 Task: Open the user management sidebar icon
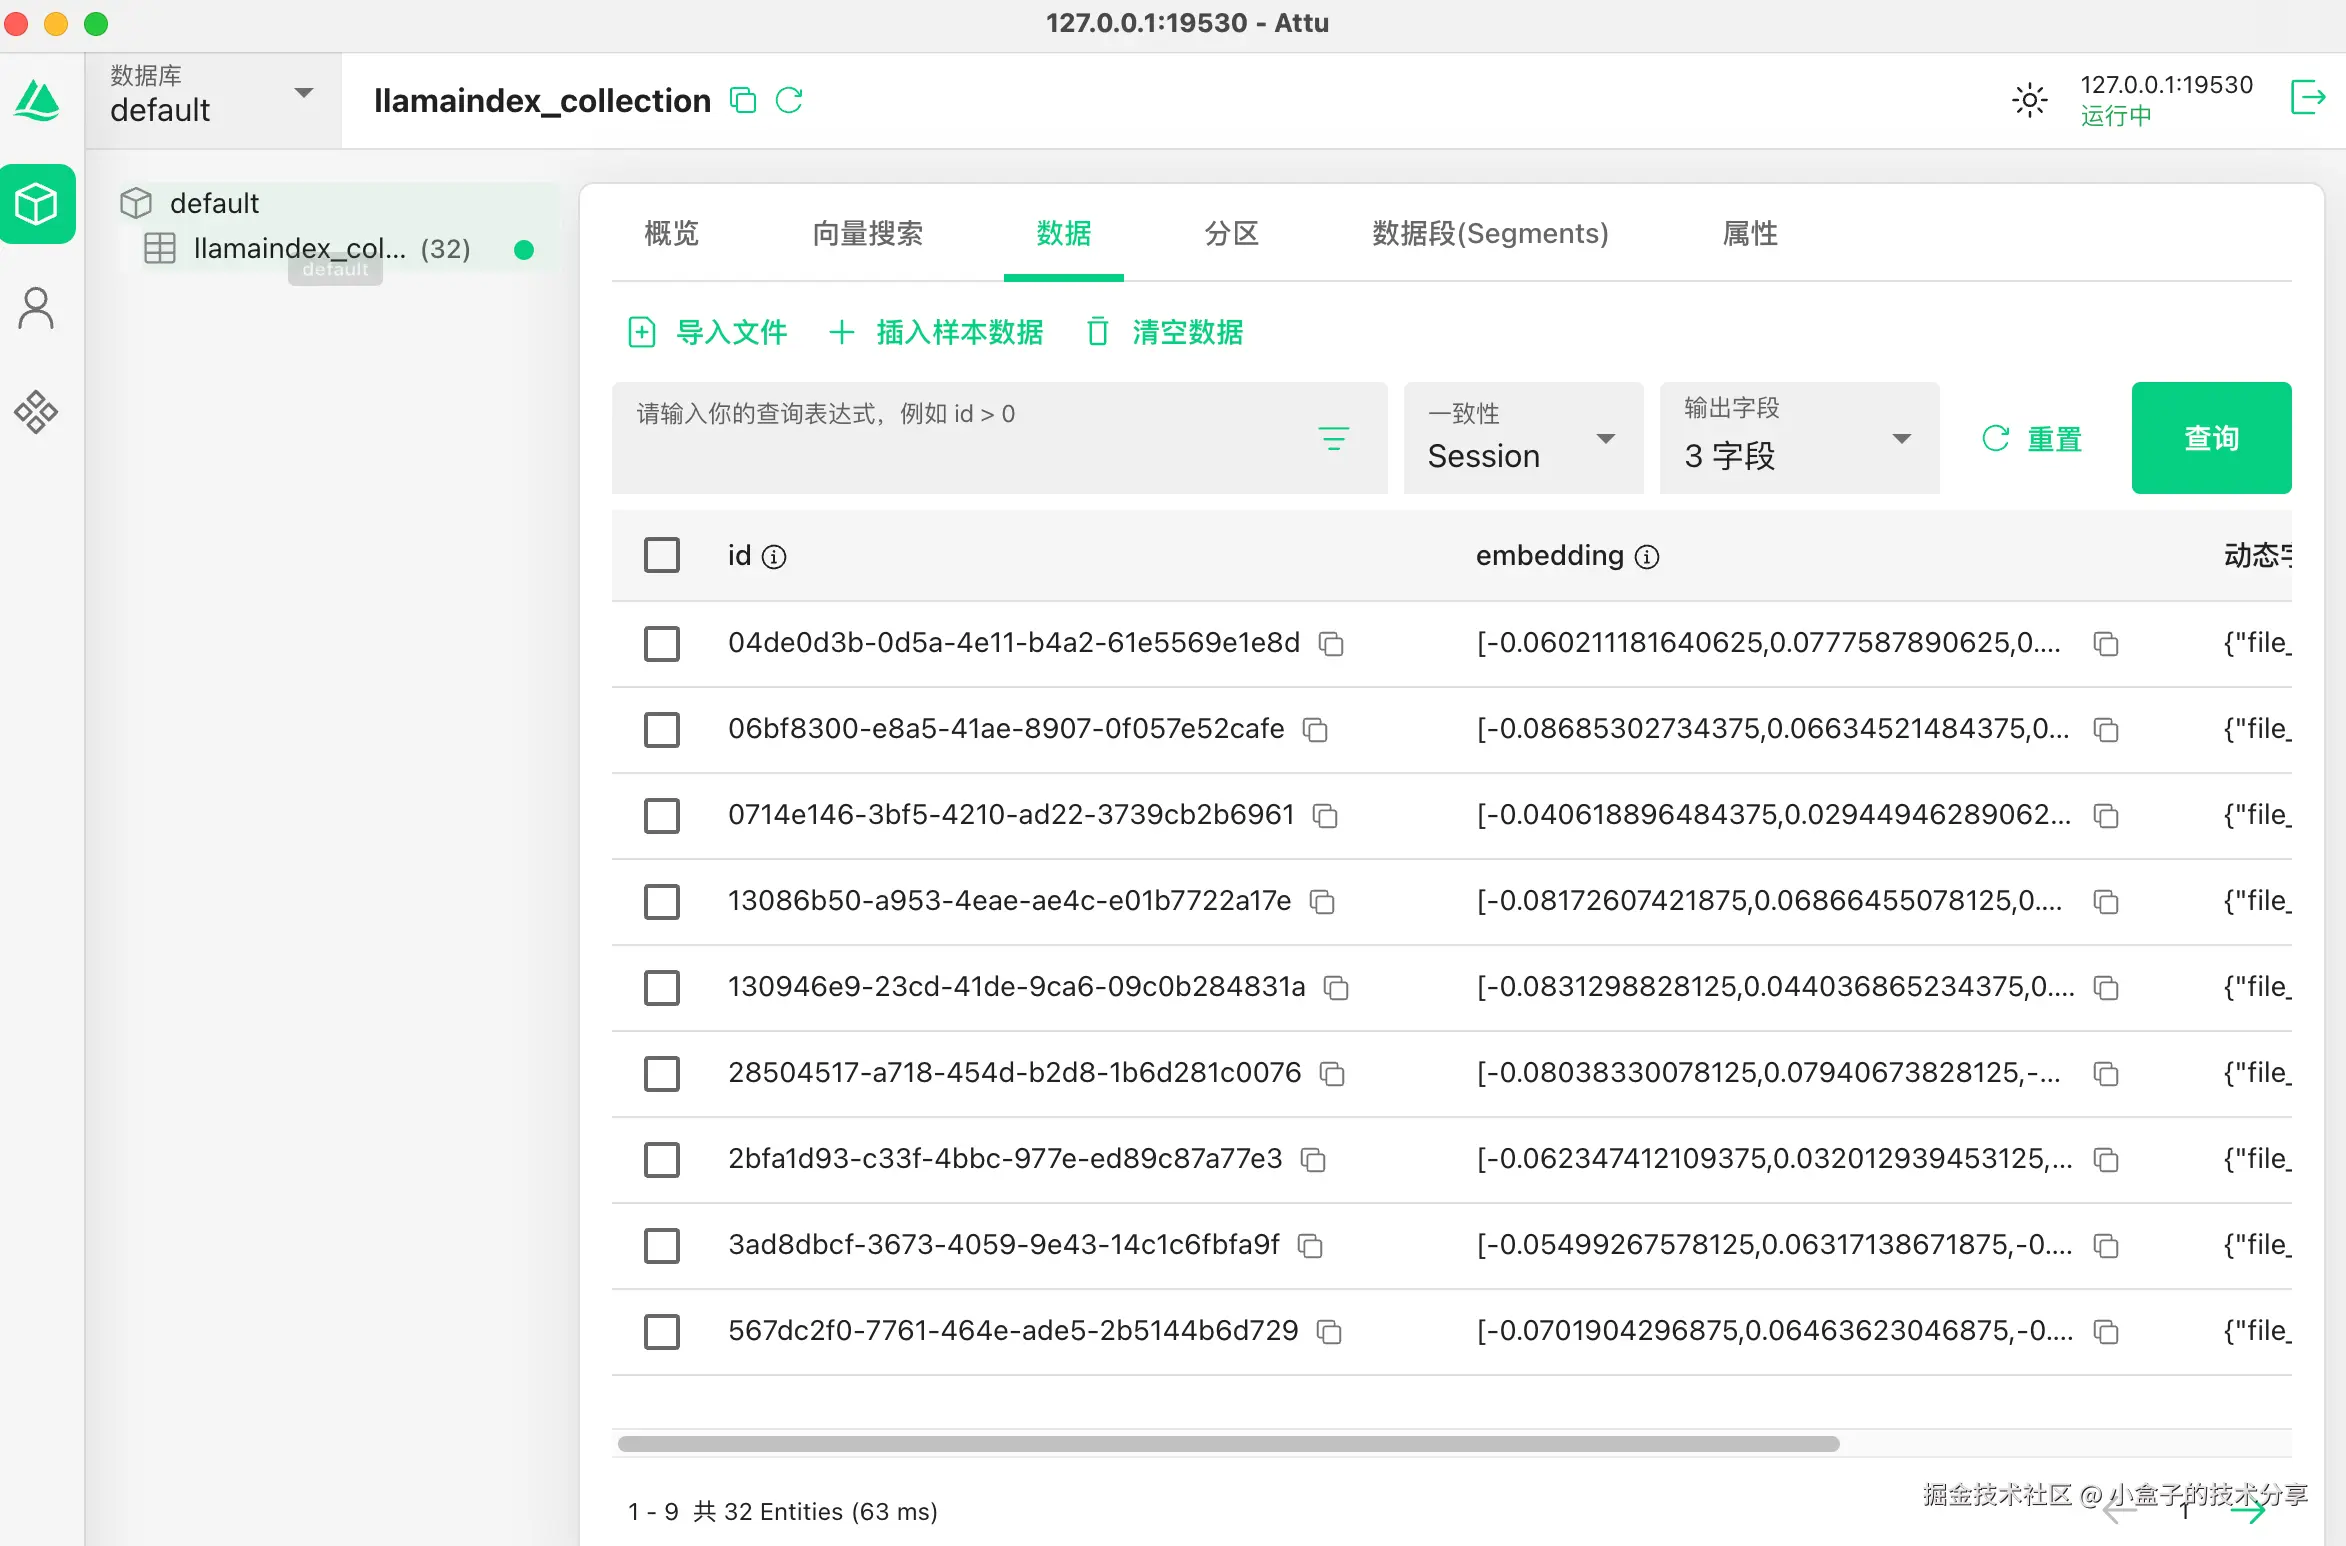coord(37,308)
